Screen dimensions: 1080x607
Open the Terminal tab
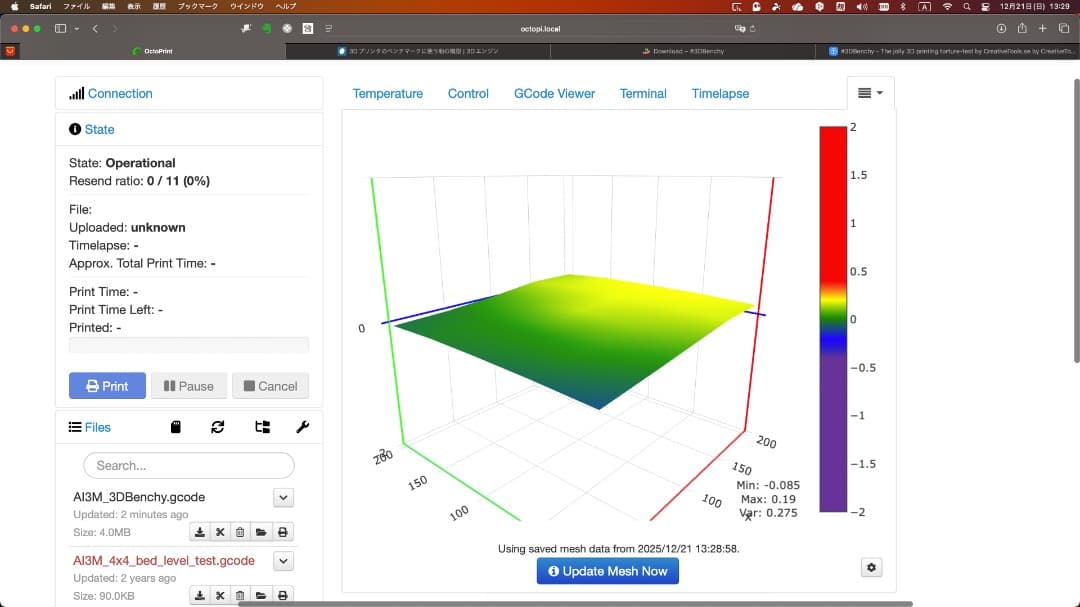click(x=643, y=93)
